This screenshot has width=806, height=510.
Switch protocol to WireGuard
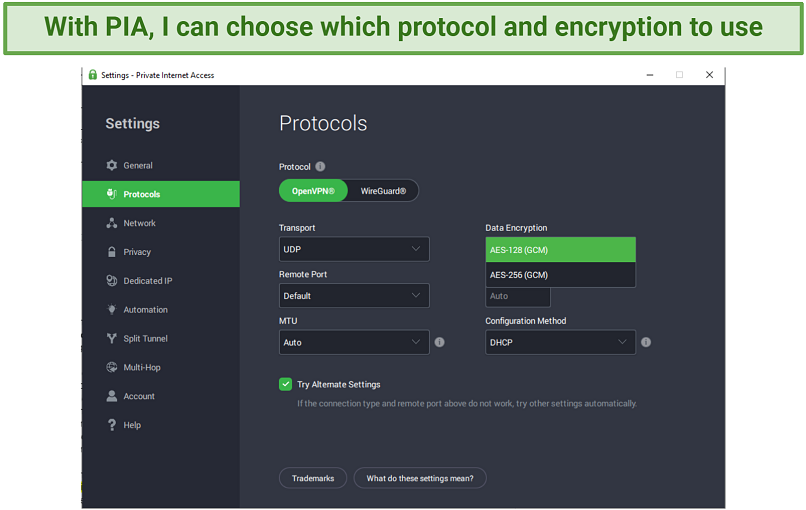[x=383, y=191]
